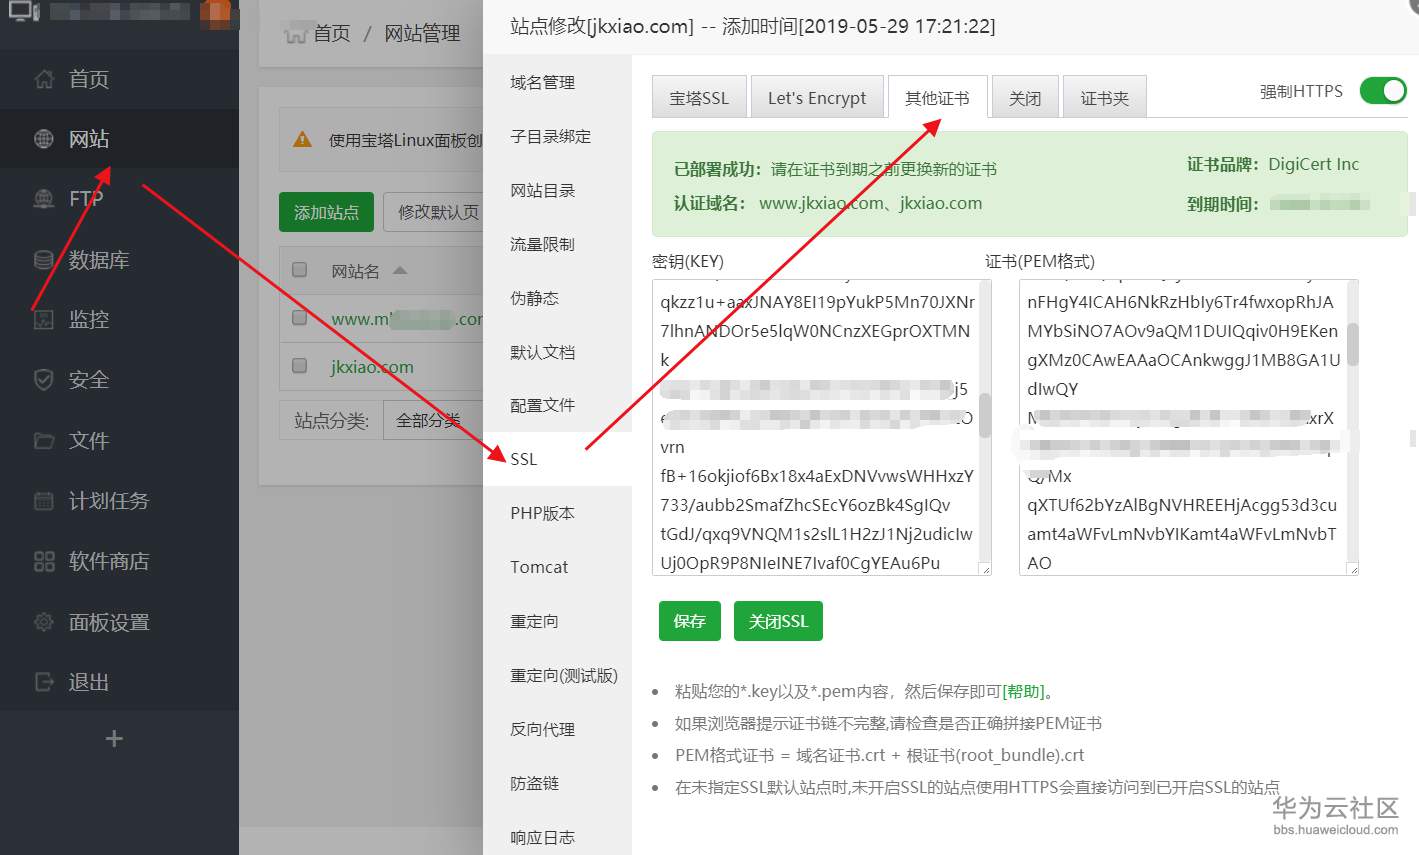The width and height of the screenshot is (1419, 855).
Task: Open 响应日志 settings
Action: pos(543,838)
